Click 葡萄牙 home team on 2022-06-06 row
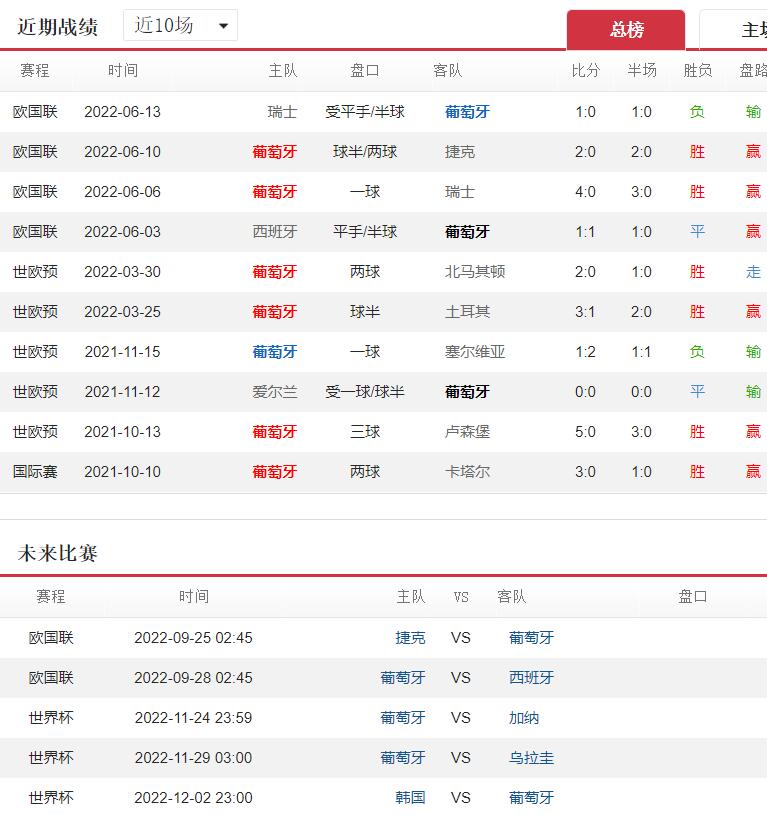This screenshot has width=767, height=815. 275,192
